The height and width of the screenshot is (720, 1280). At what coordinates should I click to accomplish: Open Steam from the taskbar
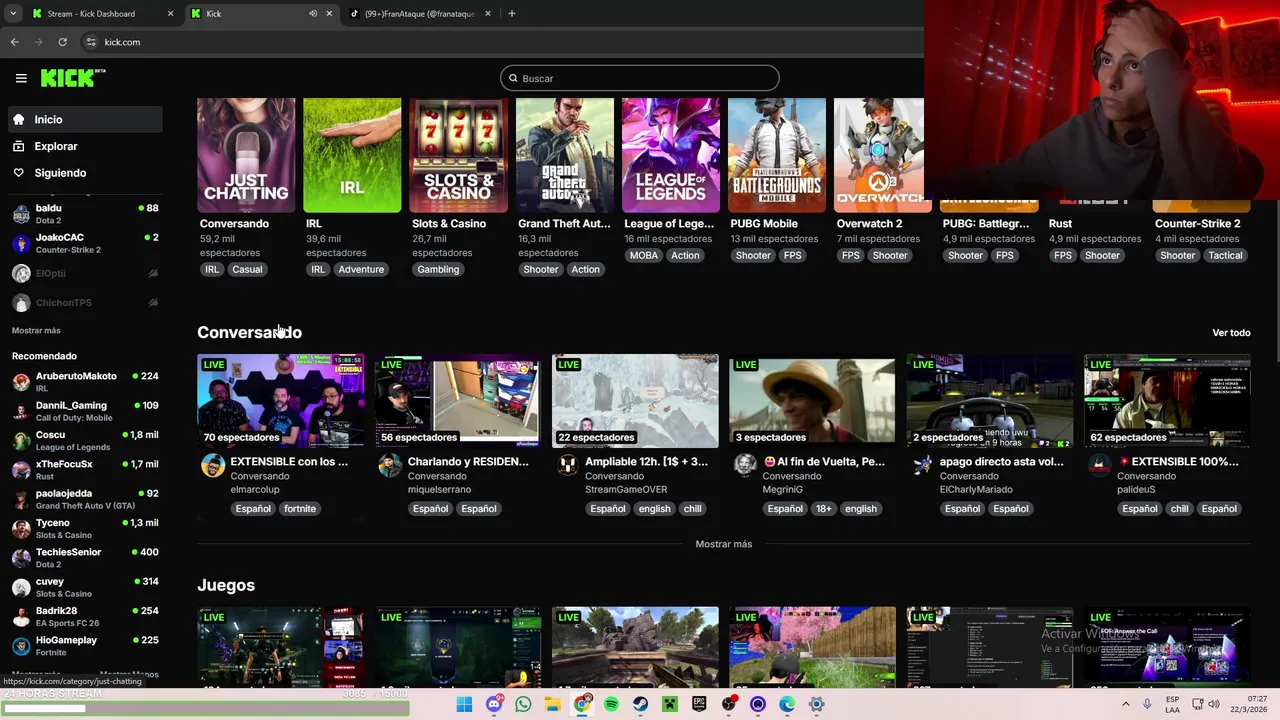[640, 704]
